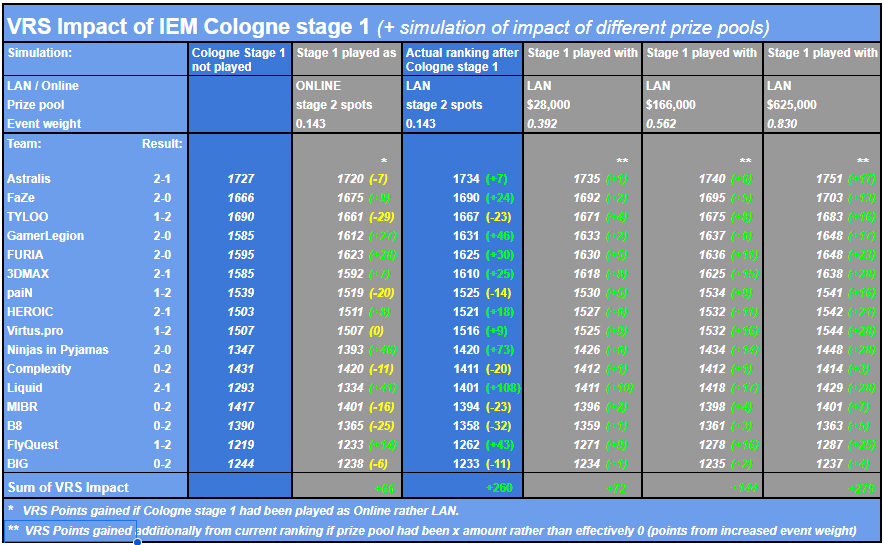Select the 'Virtus.pro' team name
This screenshot has height=545, width=884.
point(35,331)
